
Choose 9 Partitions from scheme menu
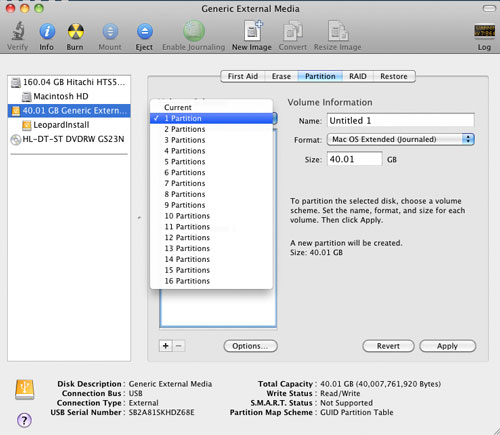pos(211,205)
